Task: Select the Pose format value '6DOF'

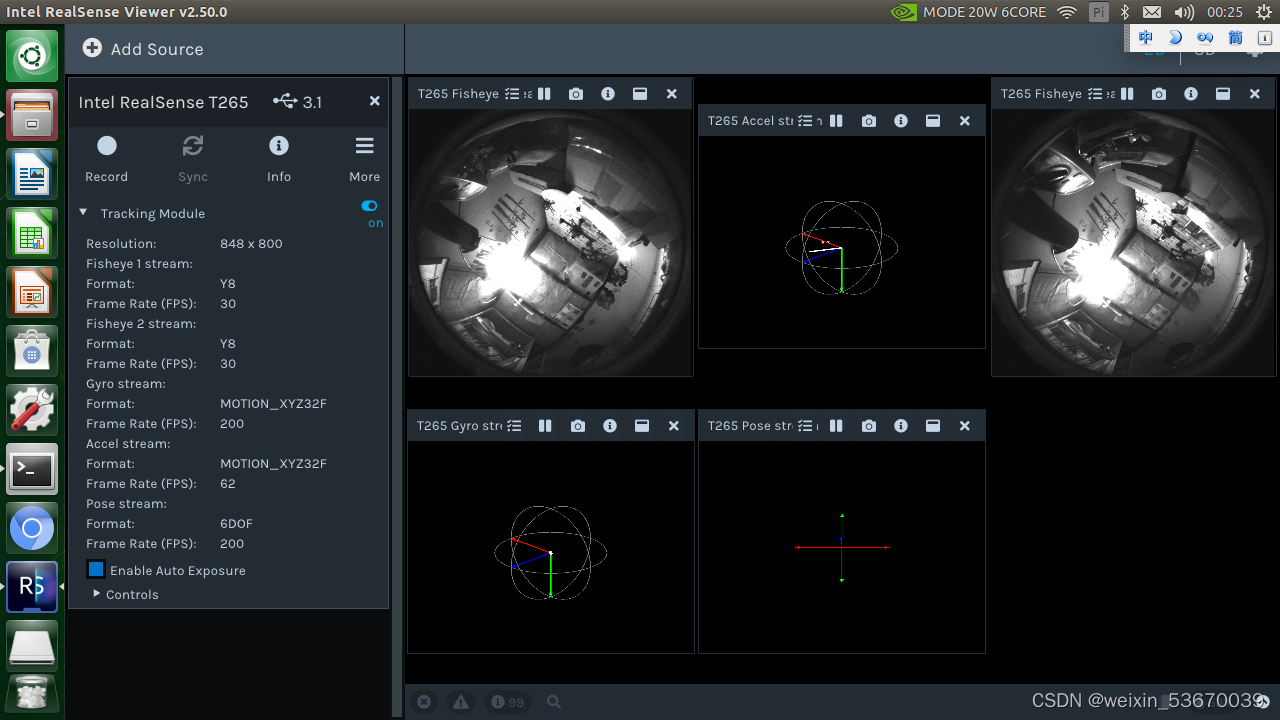Action: click(237, 523)
